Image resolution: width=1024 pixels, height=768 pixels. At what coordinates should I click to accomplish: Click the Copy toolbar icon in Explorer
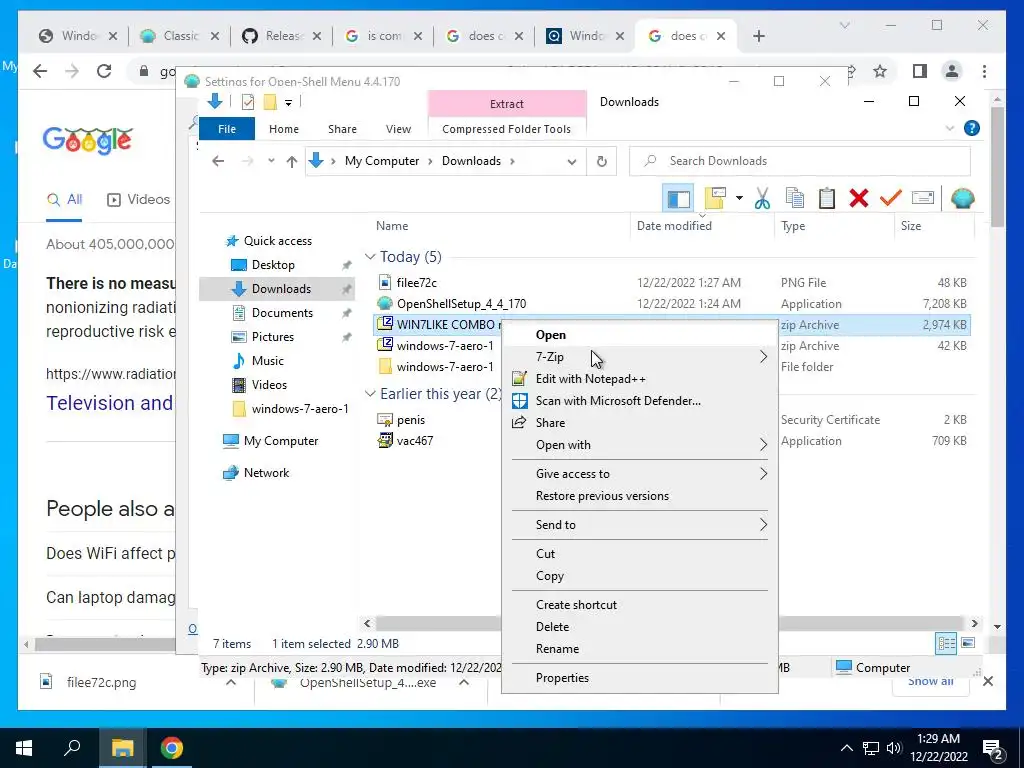[795, 198]
